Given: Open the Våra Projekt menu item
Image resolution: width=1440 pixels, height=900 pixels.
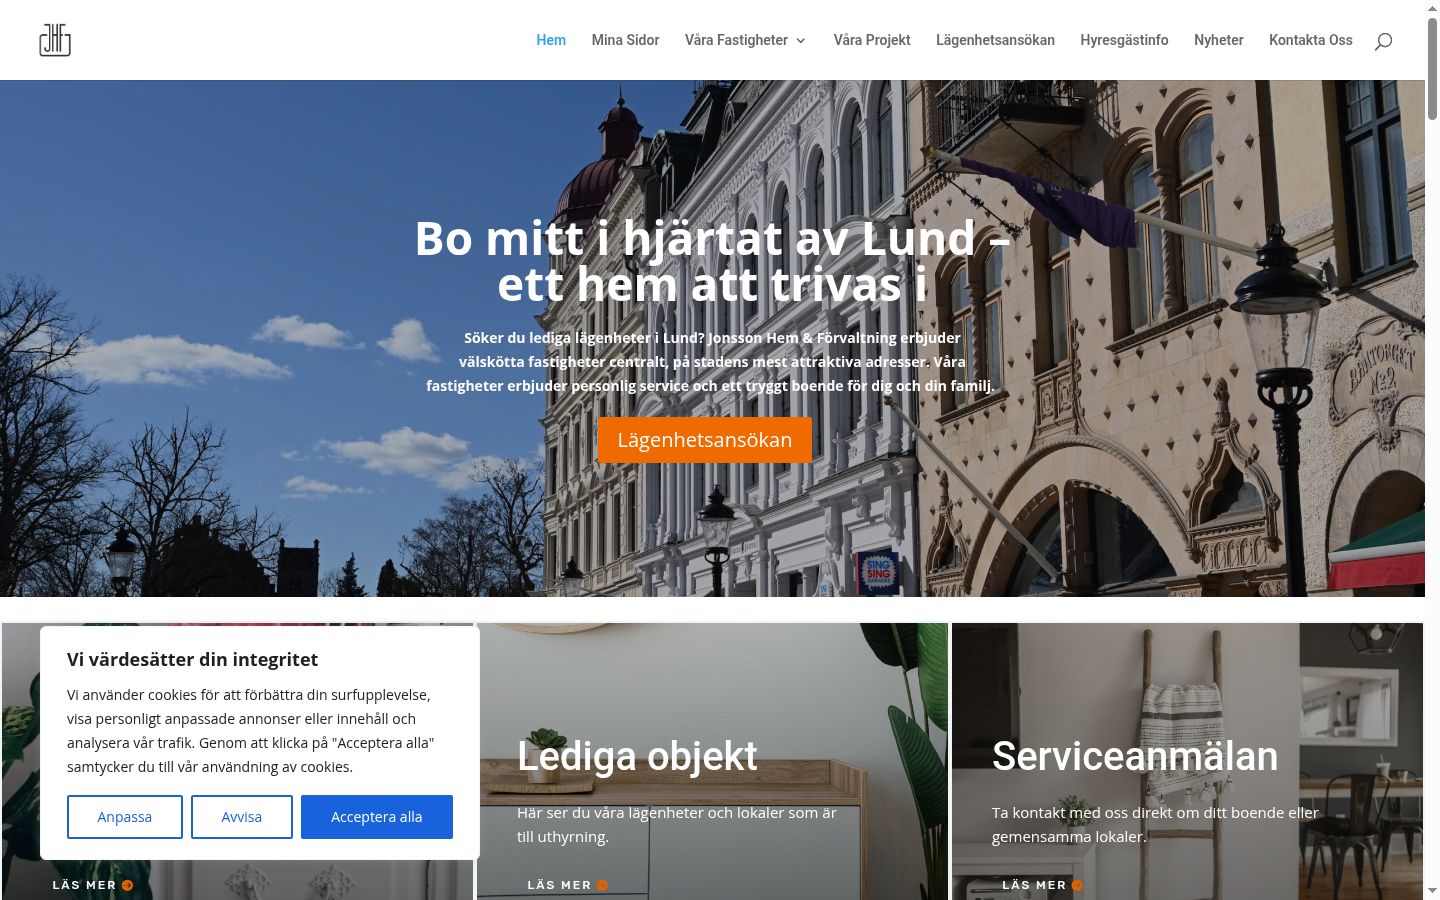Looking at the screenshot, I should tap(872, 40).
